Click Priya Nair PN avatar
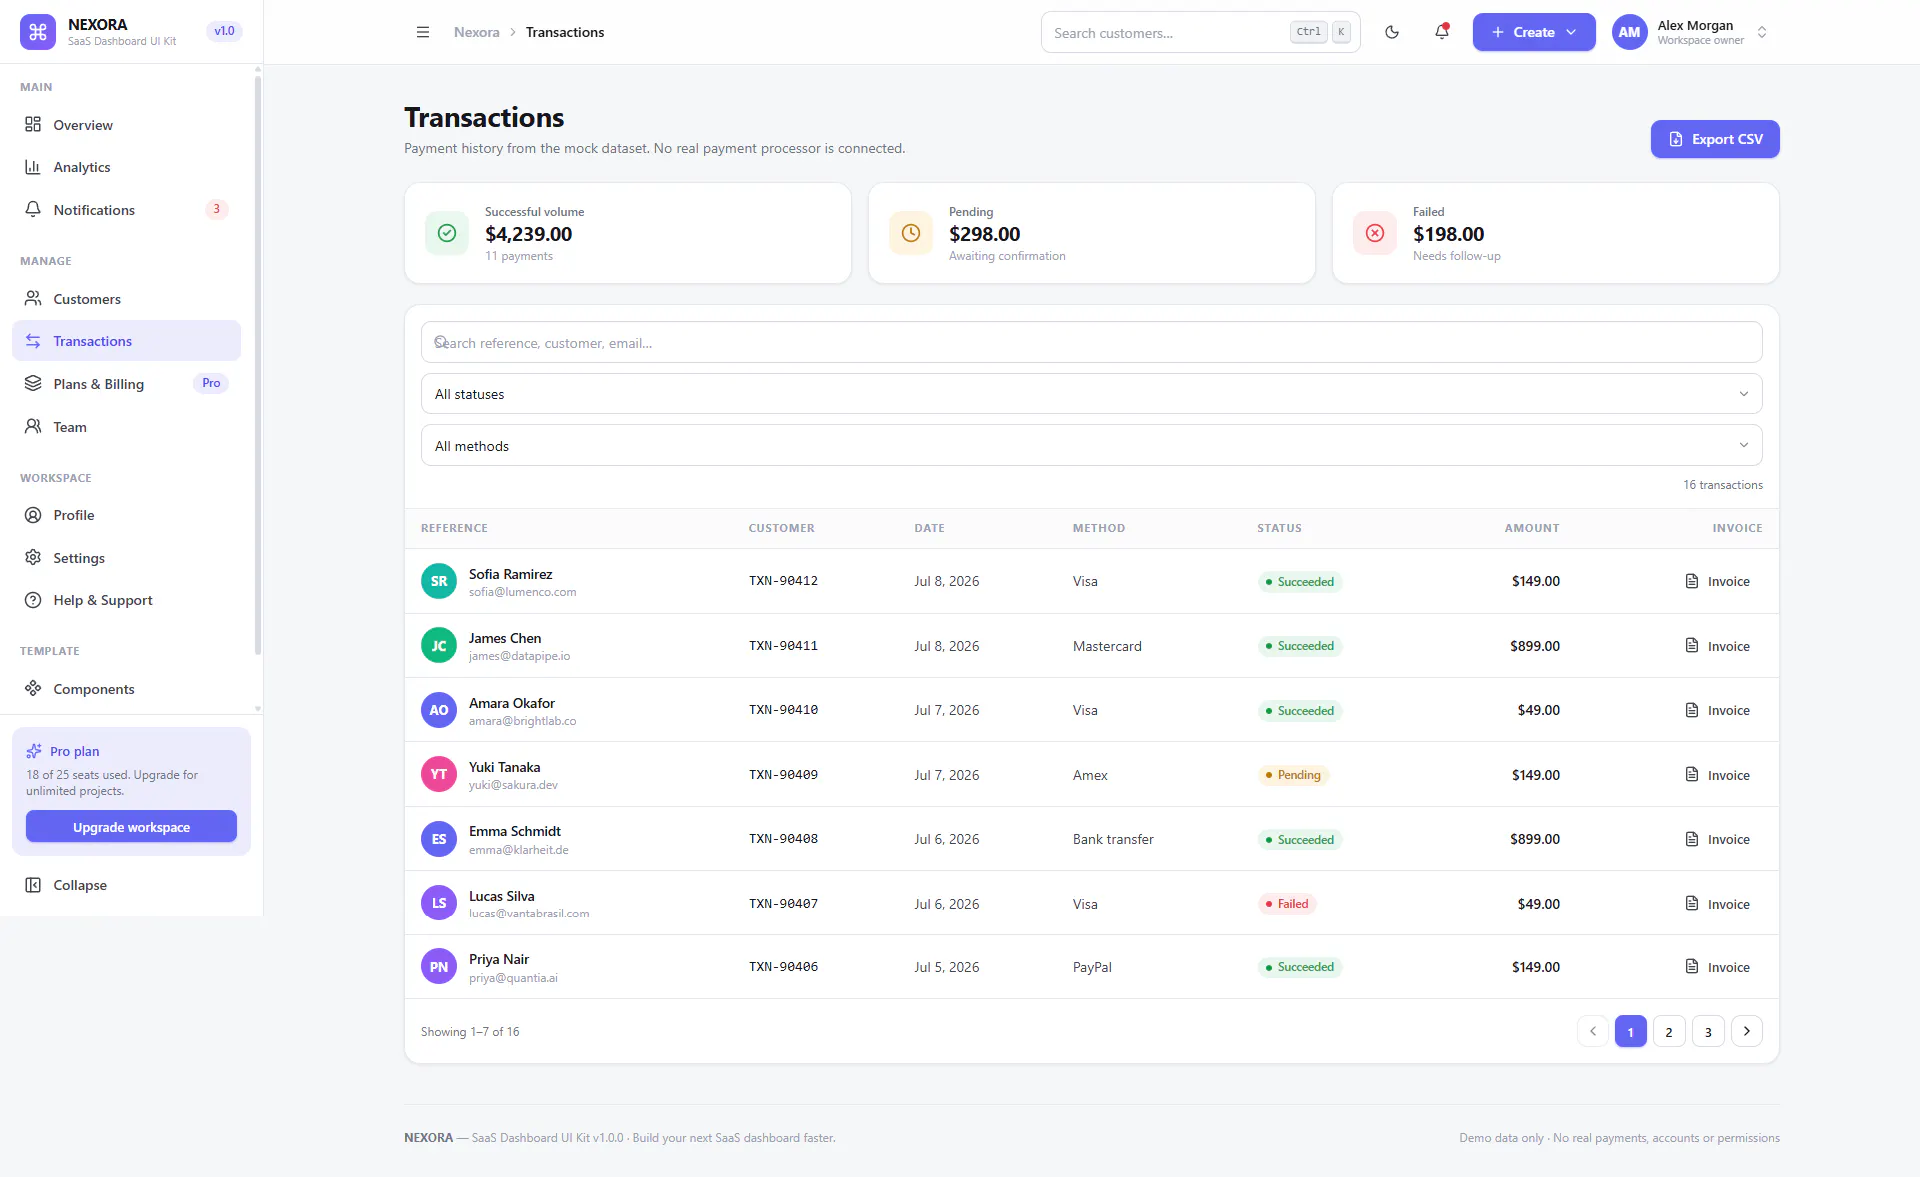1920x1177 pixels. point(439,967)
